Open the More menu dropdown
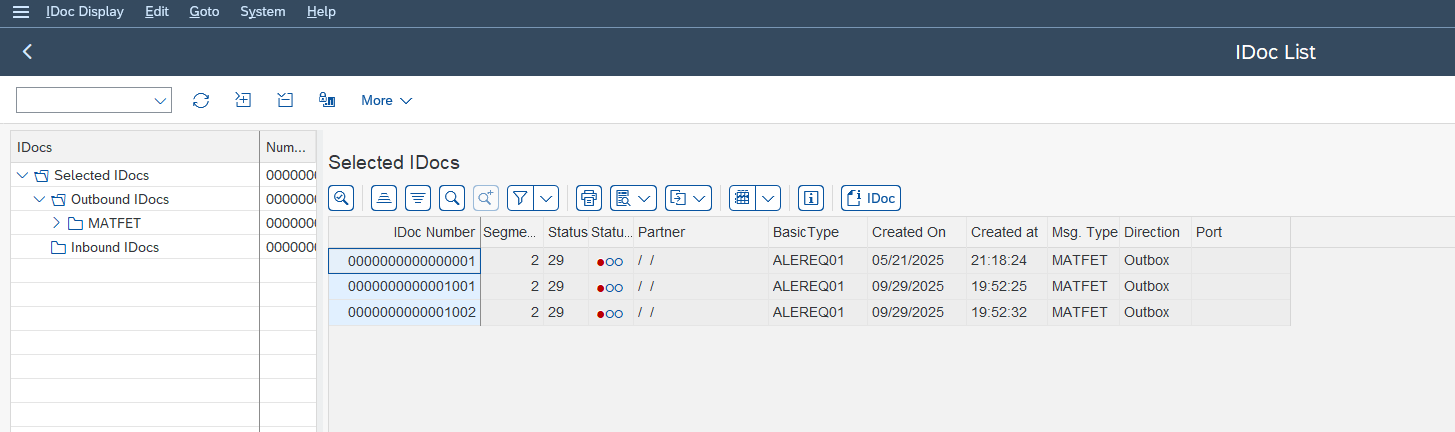This screenshot has height=432, width=1455. pyautogui.click(x=387, y=100)
